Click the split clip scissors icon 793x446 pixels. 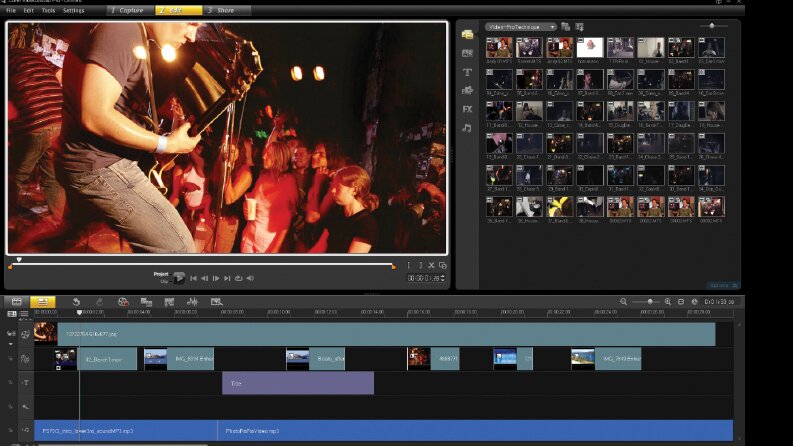(431, 265)
